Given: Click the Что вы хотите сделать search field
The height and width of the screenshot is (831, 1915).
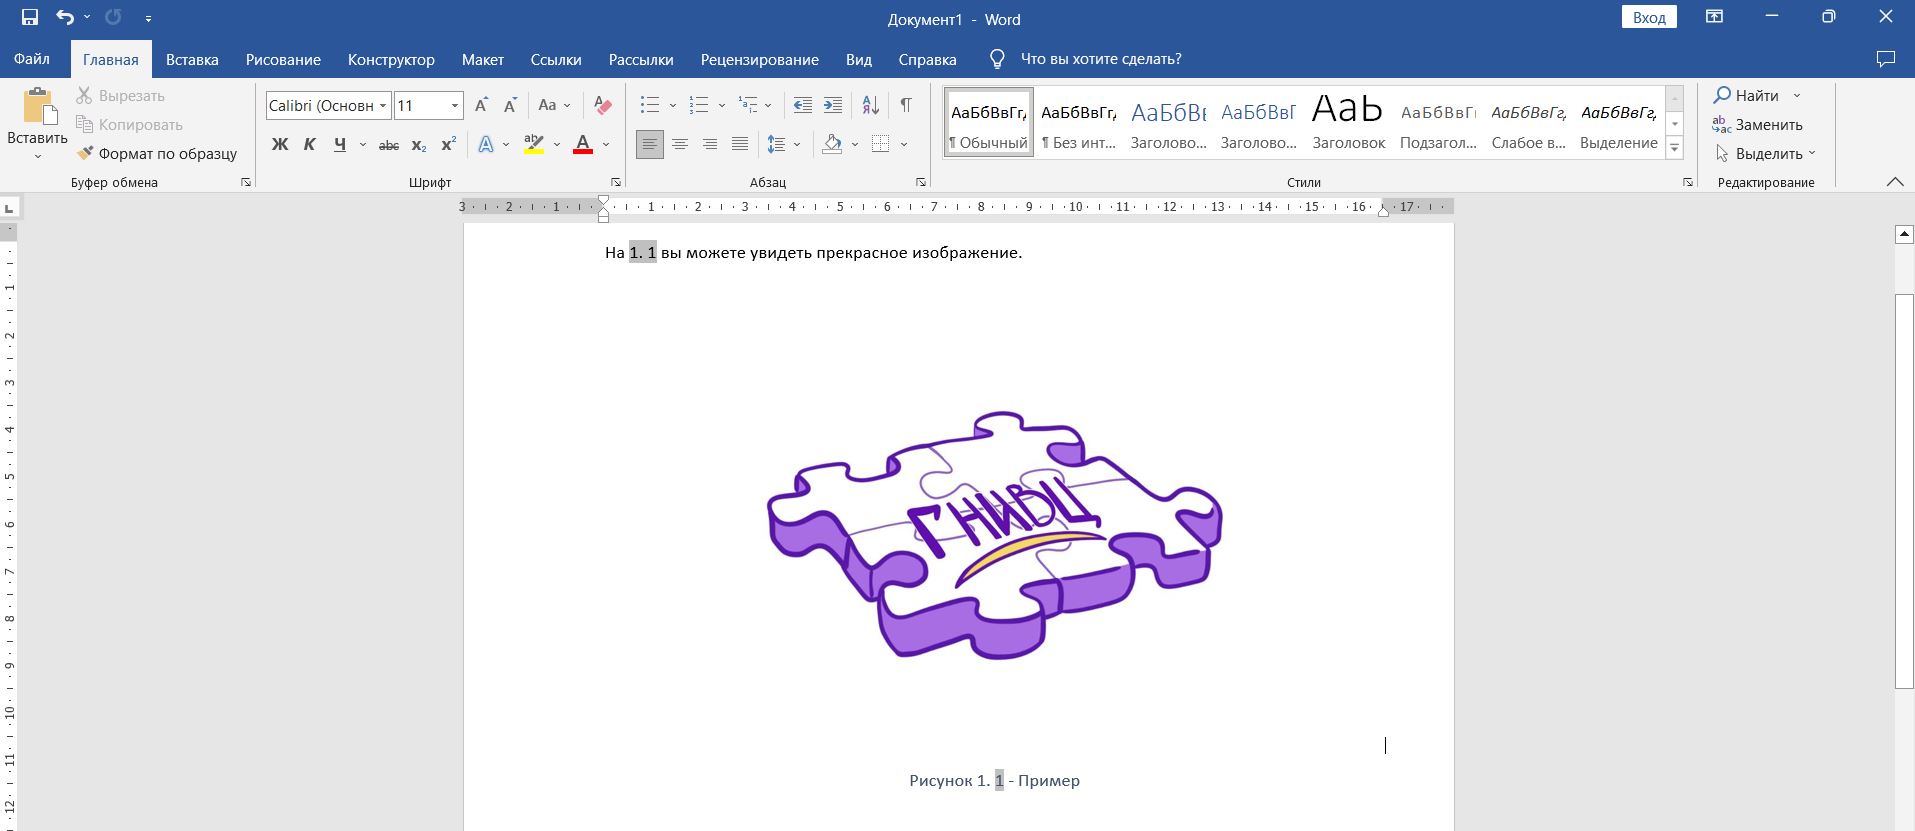Looking at the screenshot, I should (1101, 59).
